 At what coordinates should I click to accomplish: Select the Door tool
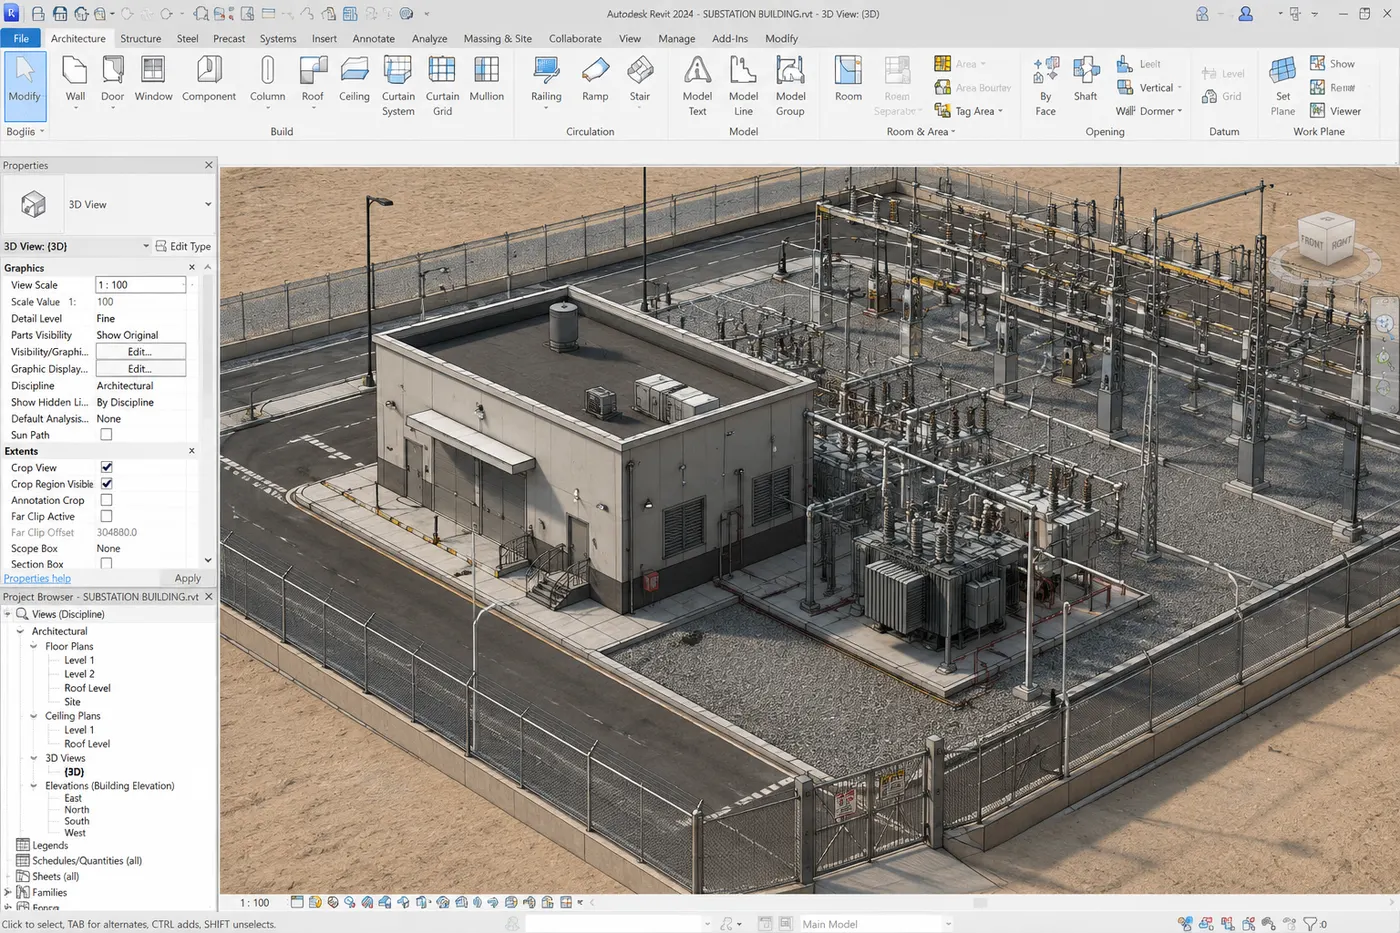pos(113,80)
